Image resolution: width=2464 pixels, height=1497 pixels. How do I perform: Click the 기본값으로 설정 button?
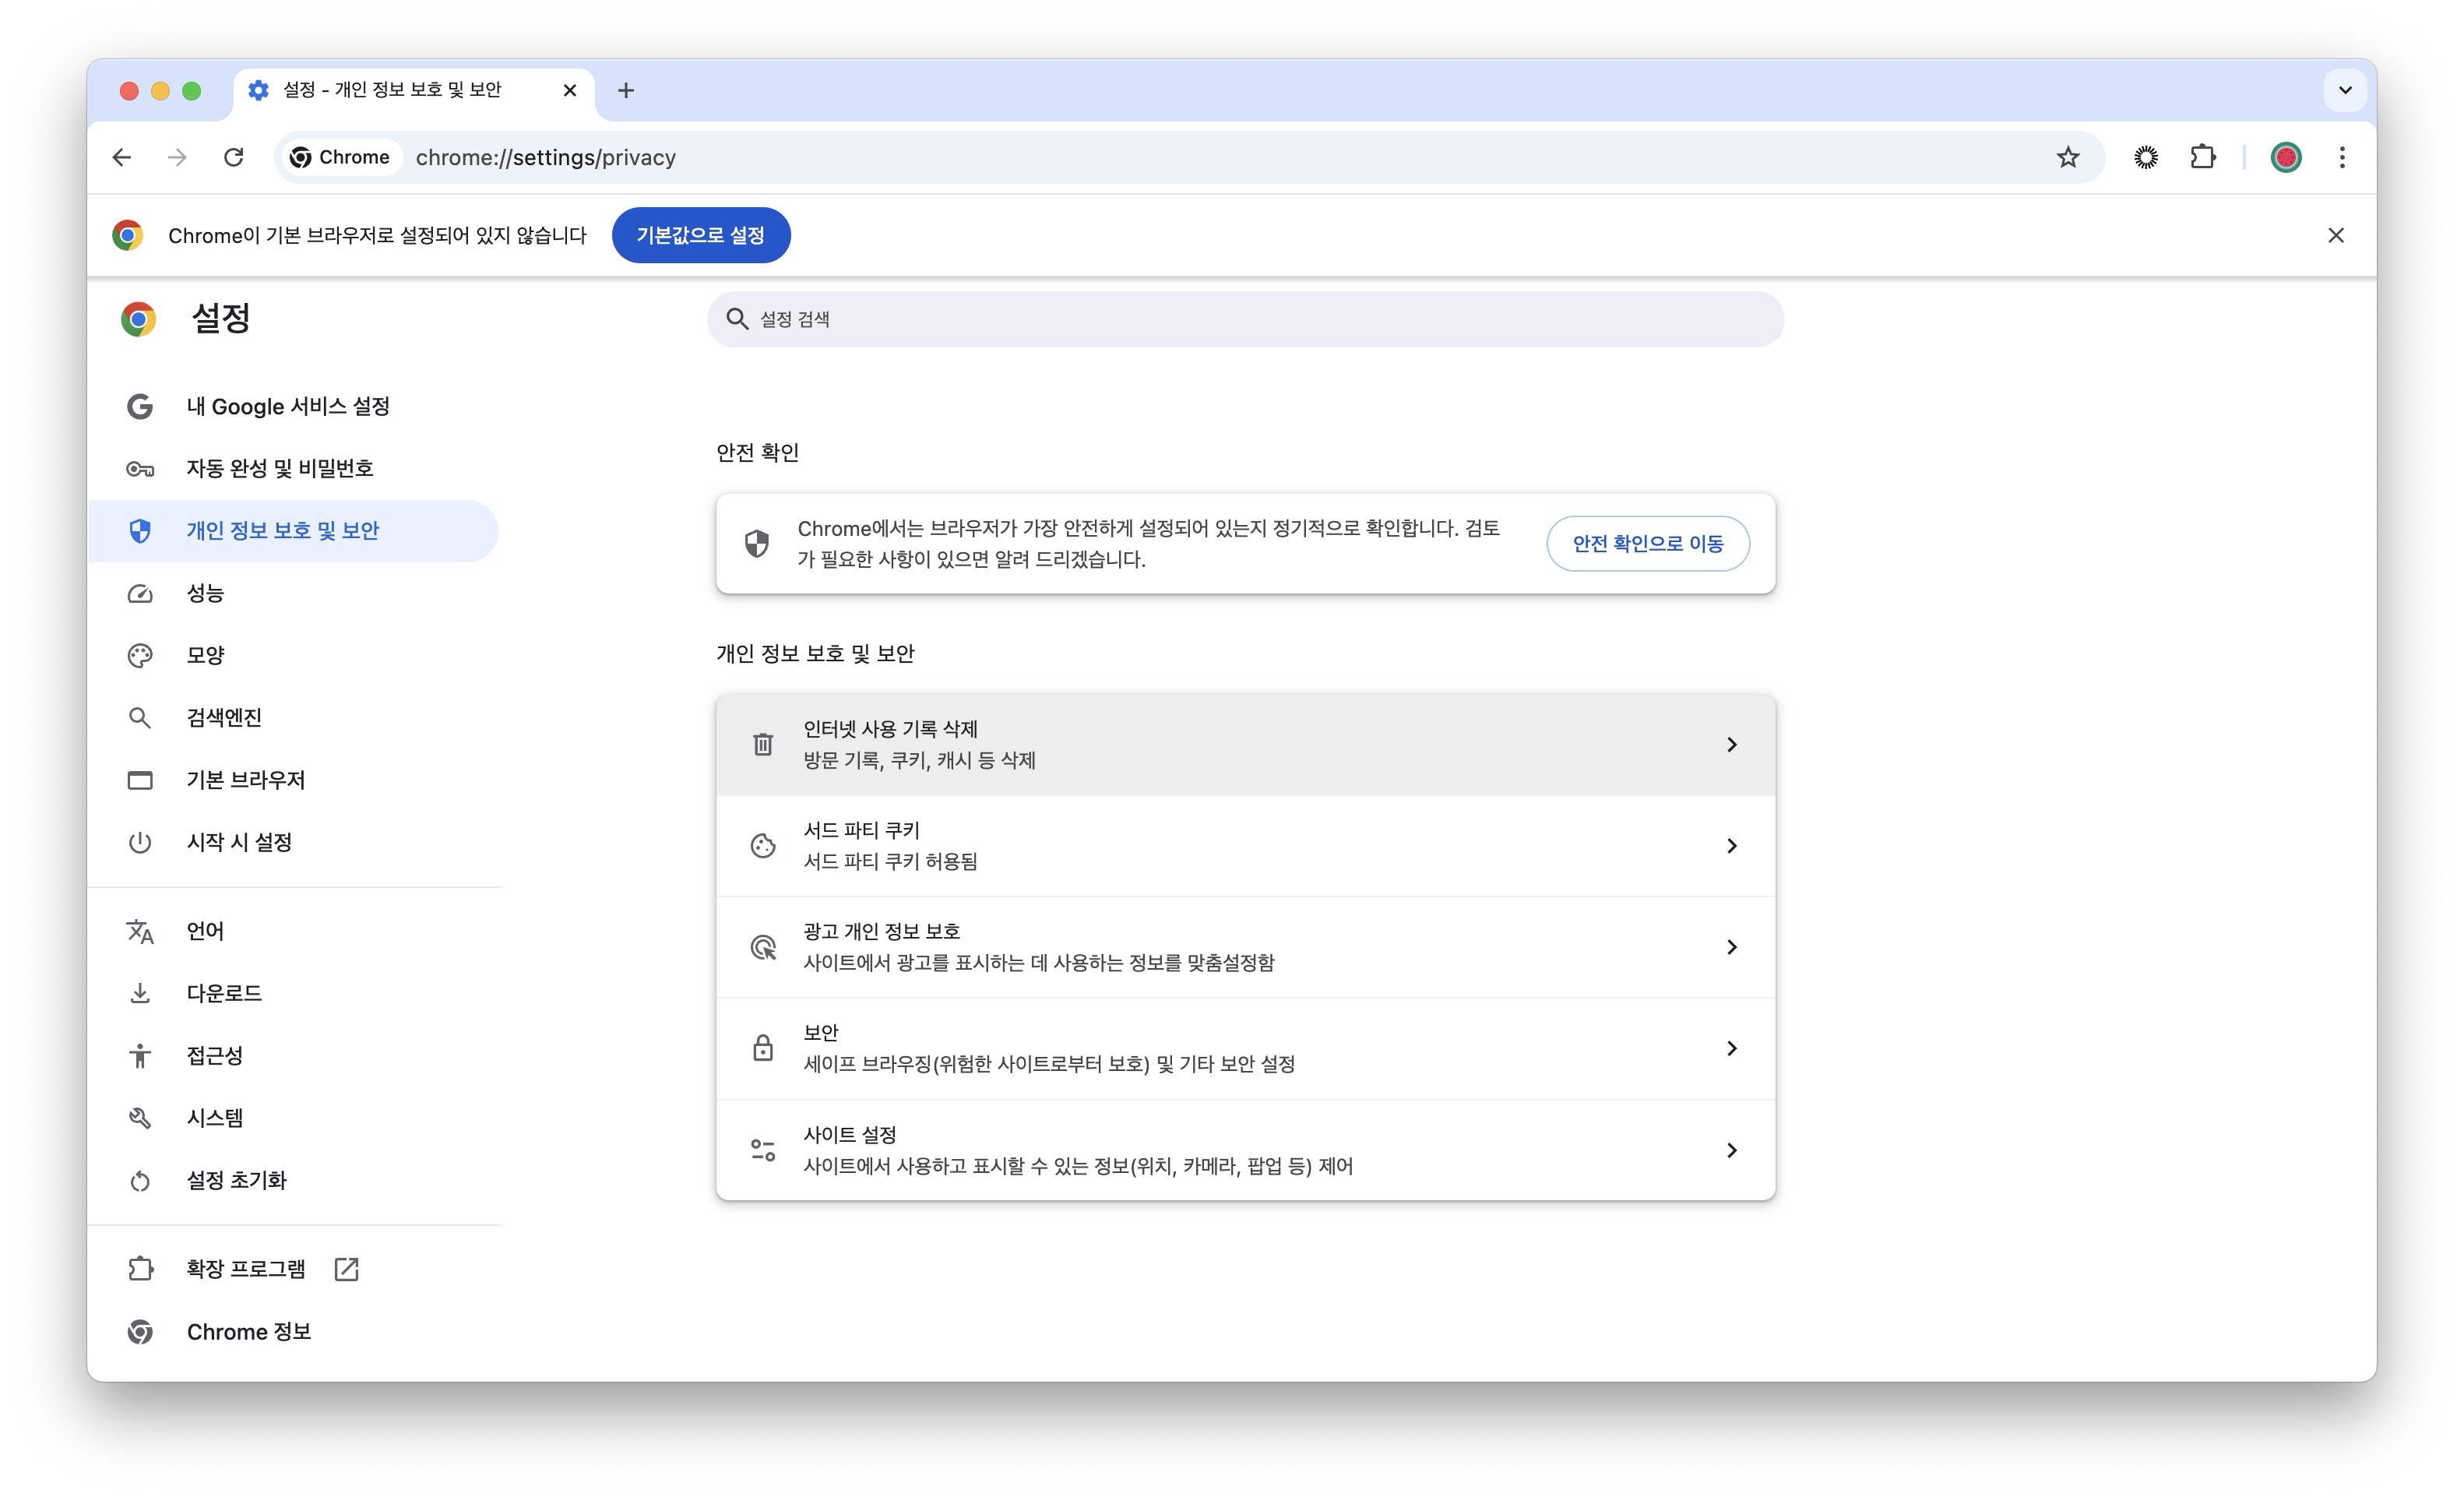pos(701,235)
